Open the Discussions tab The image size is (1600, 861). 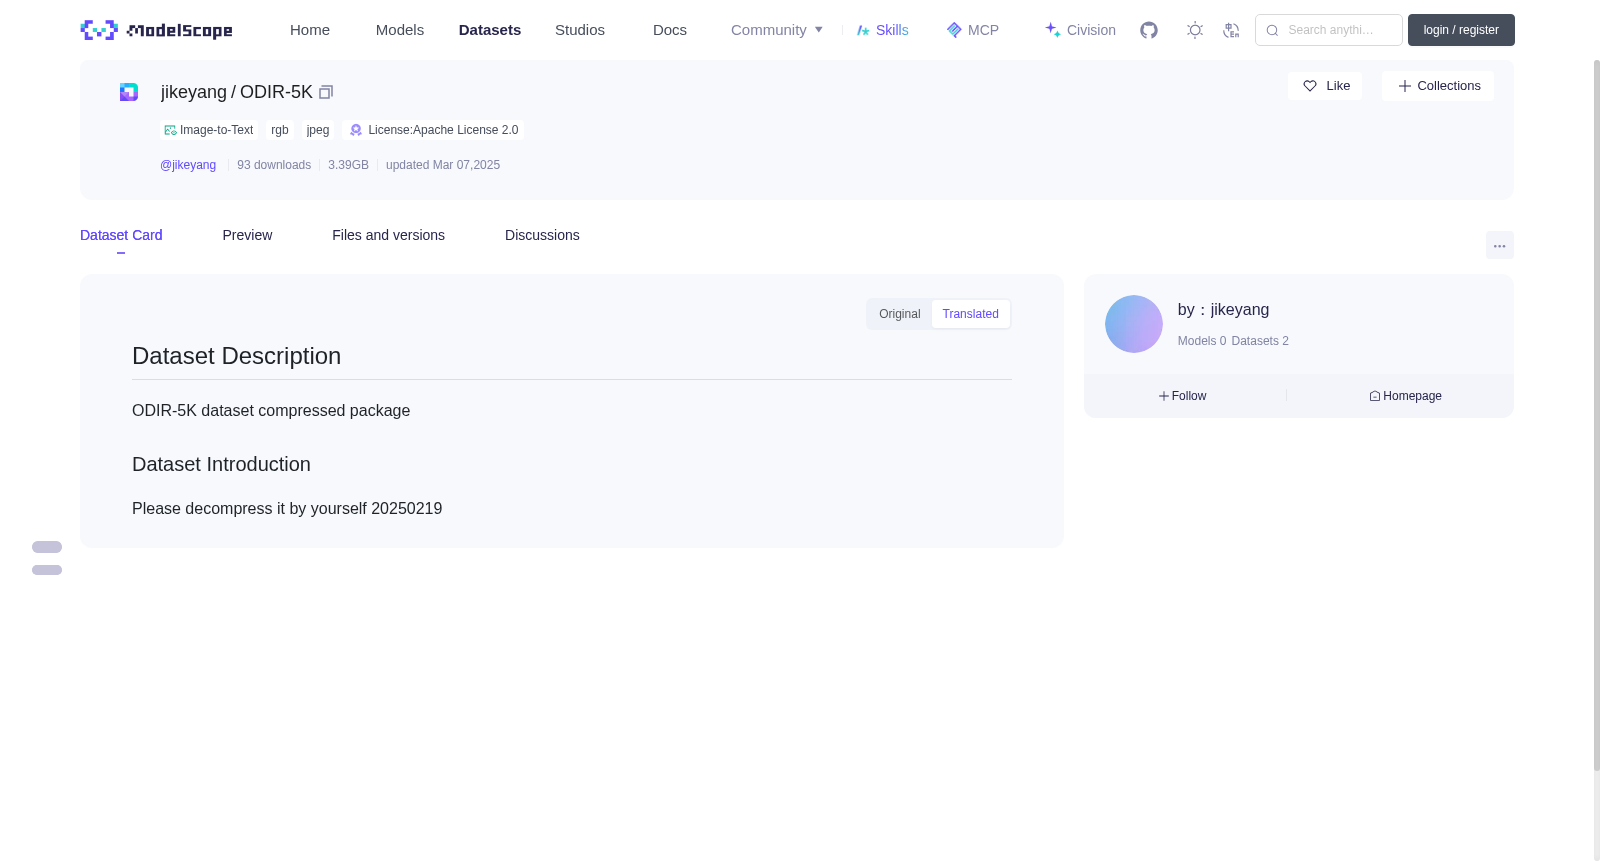542,235
